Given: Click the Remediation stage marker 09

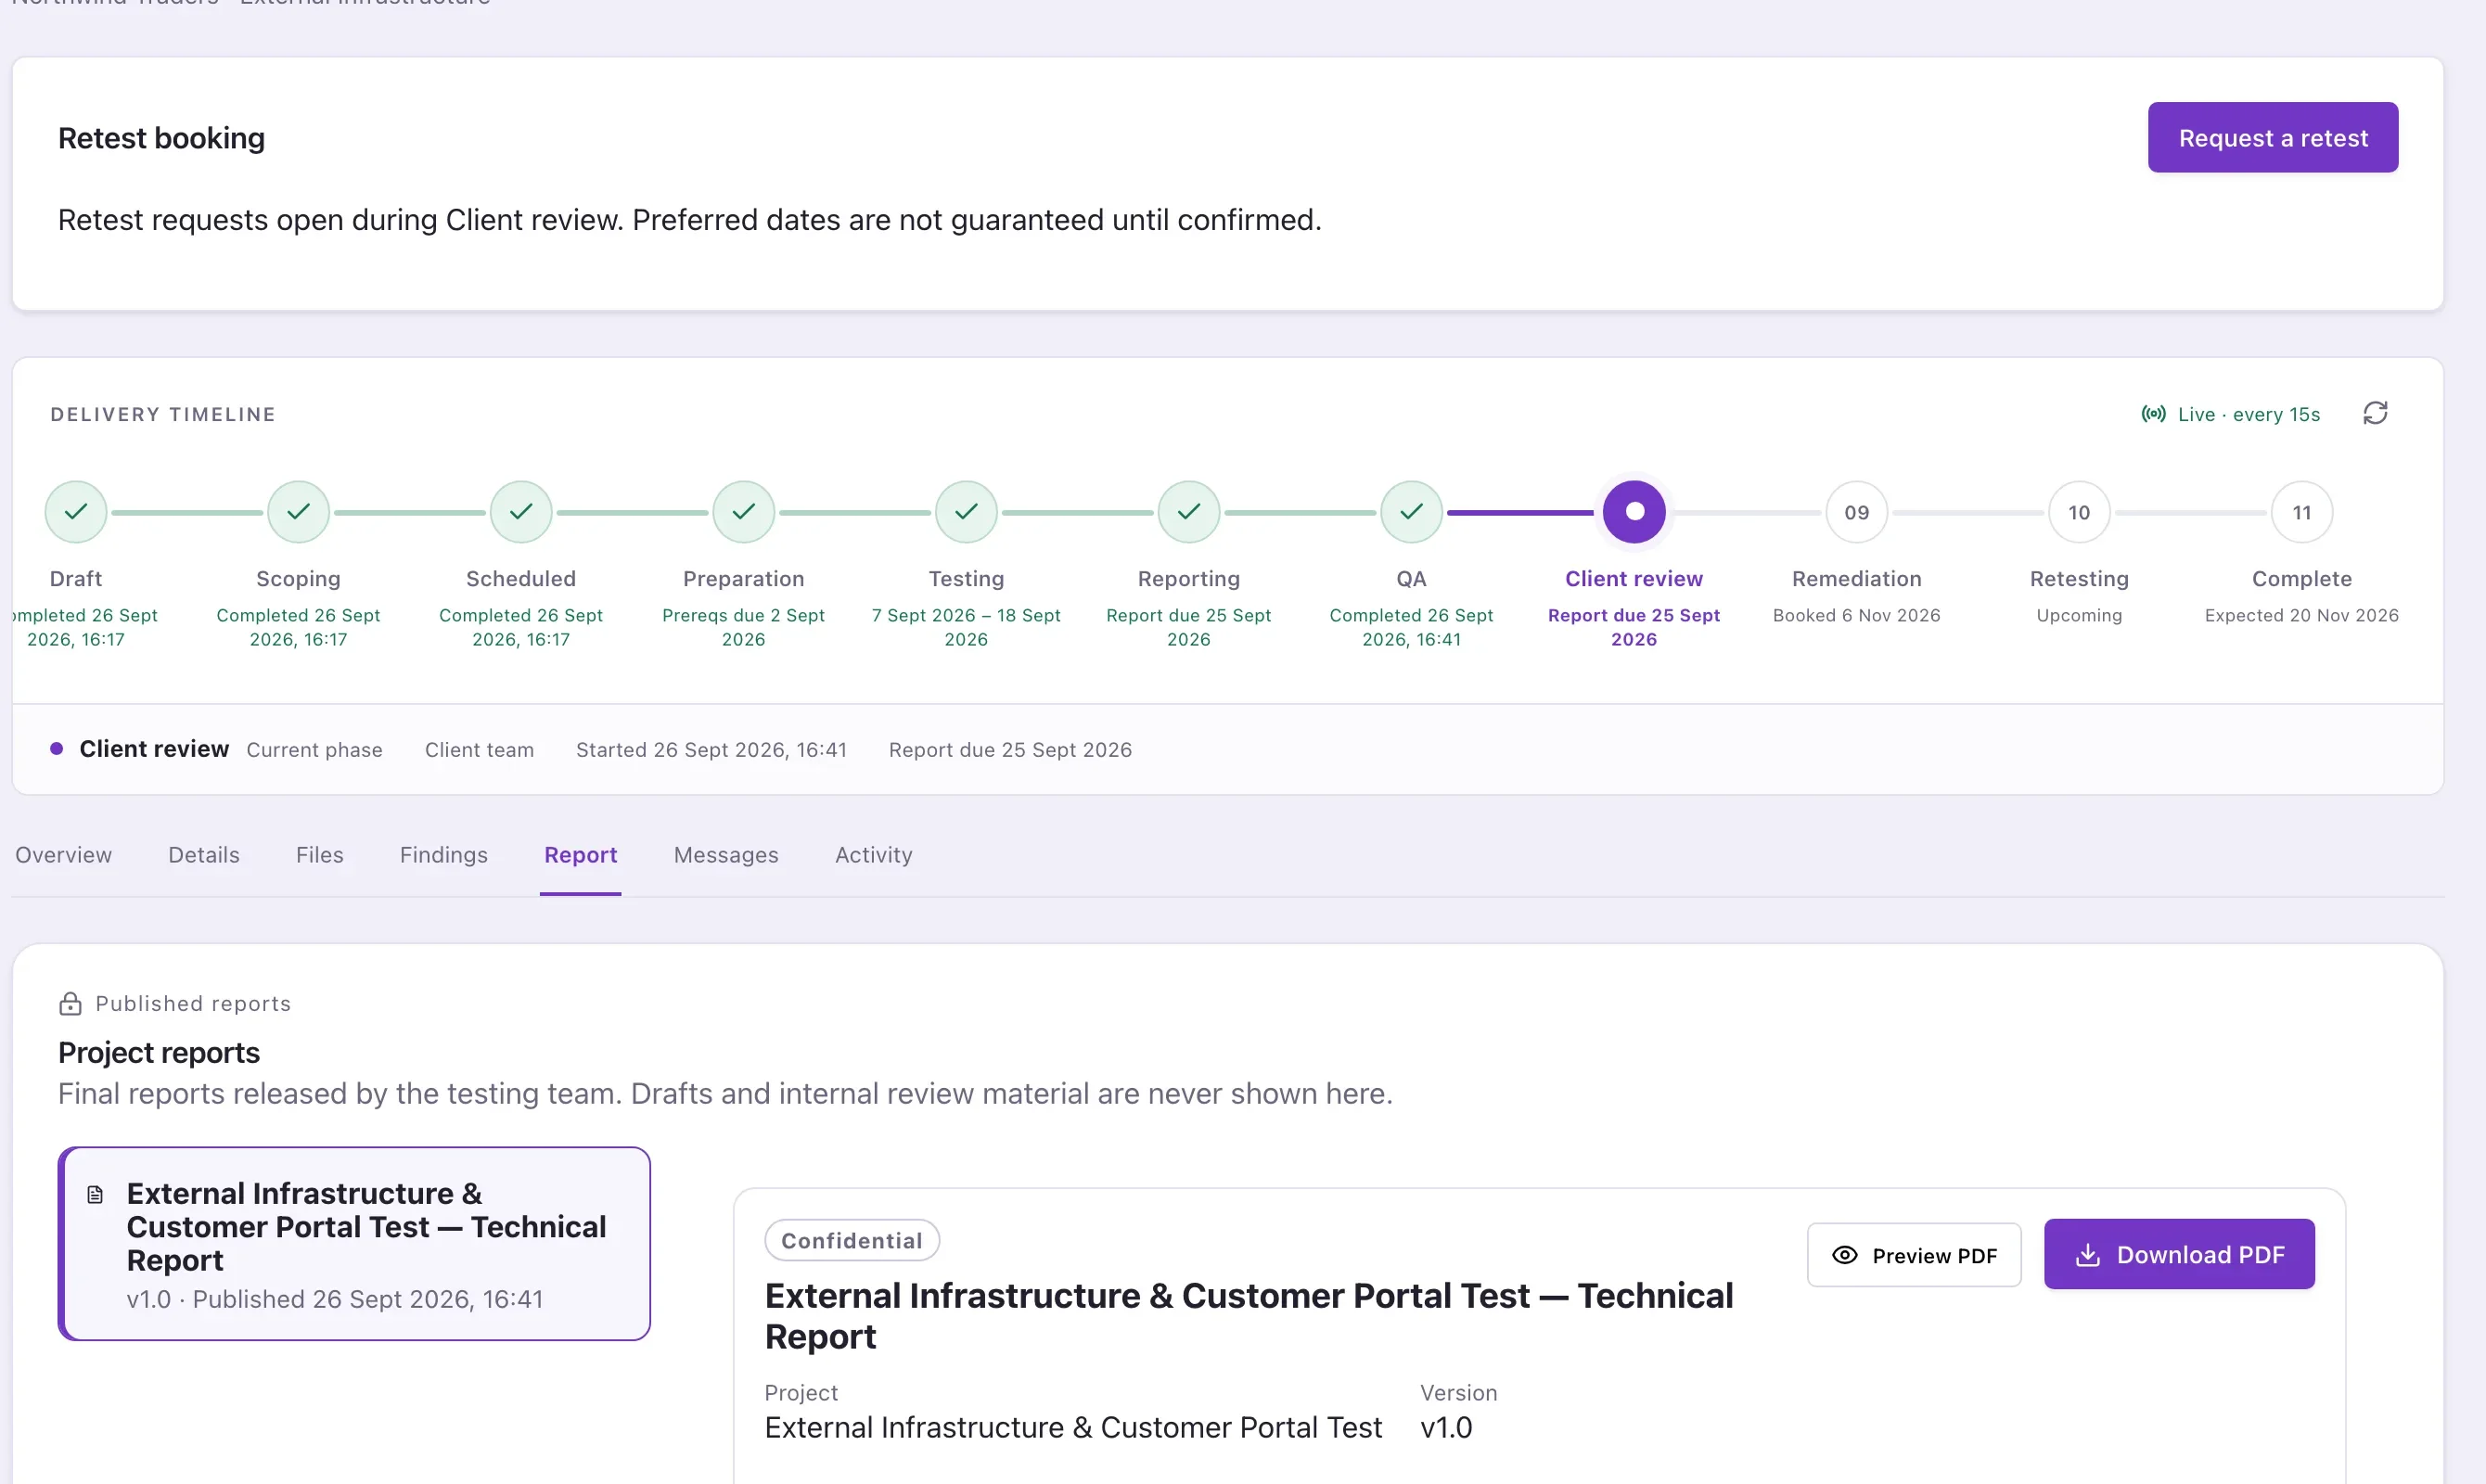Looking at the screenshot, I should point(1856,512).
